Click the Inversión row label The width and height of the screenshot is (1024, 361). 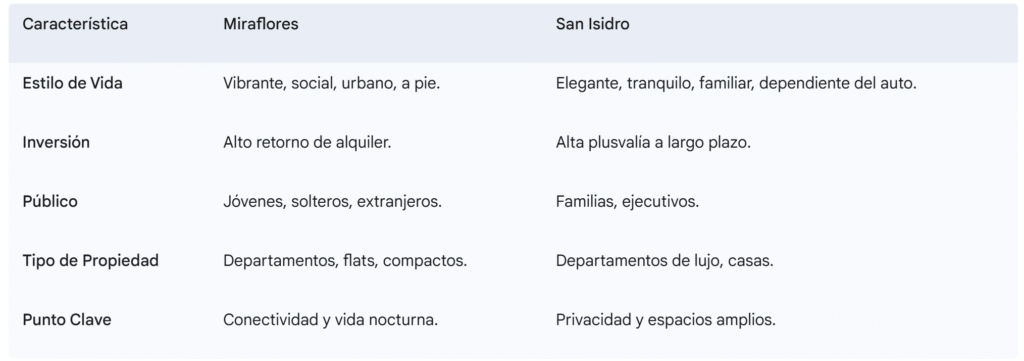coord(56,142)
